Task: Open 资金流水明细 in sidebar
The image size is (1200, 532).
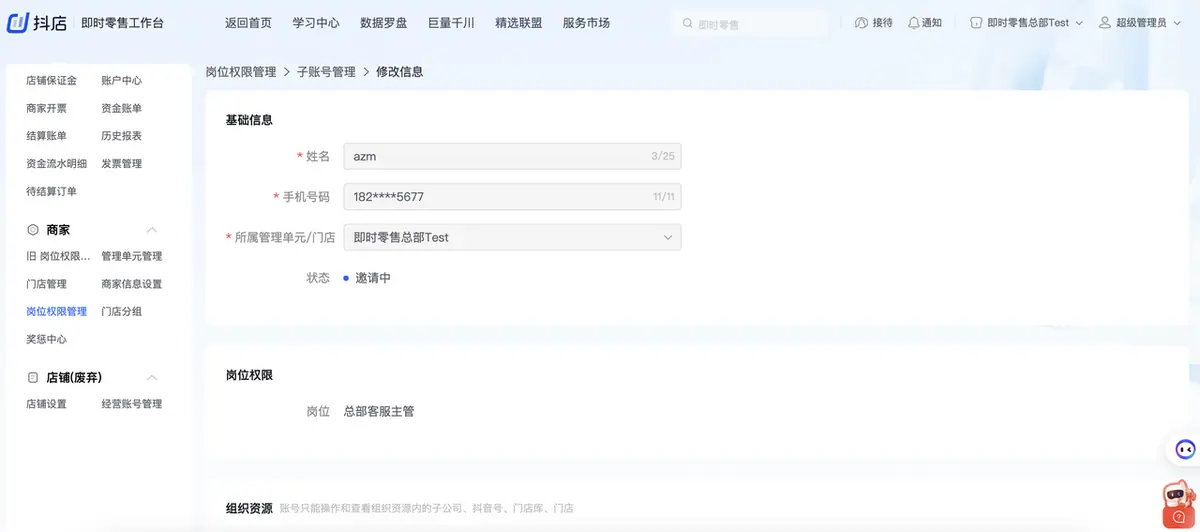Action: click(x=56, y=164)
